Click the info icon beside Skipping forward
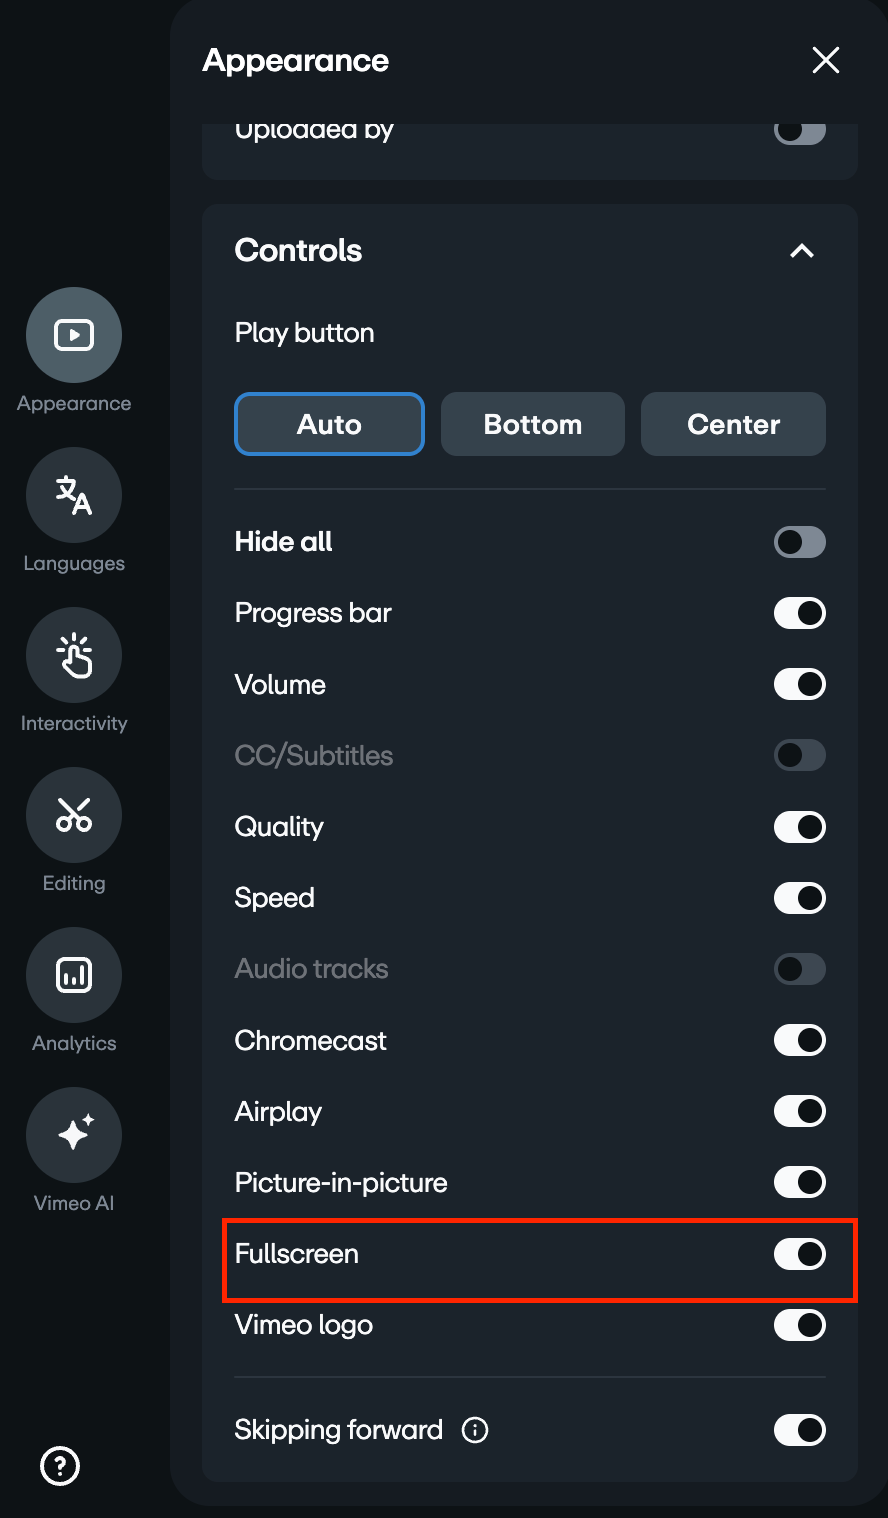Screen dimensions: 888x1518 coord(475,1430)
